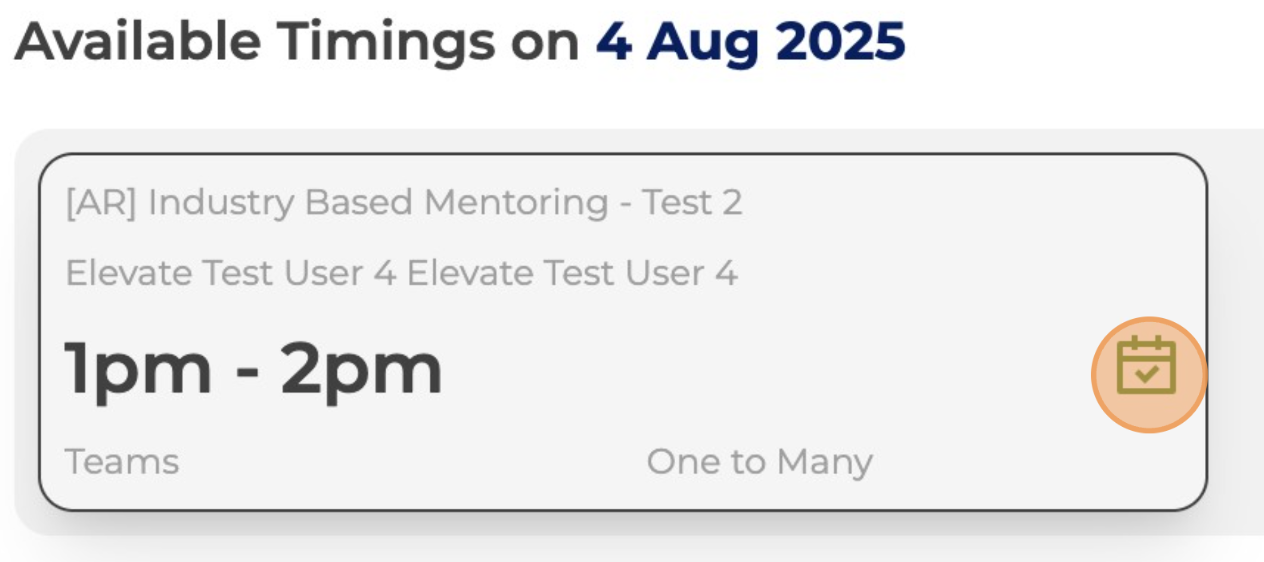Click the 1pm start time text

(138, 370)
